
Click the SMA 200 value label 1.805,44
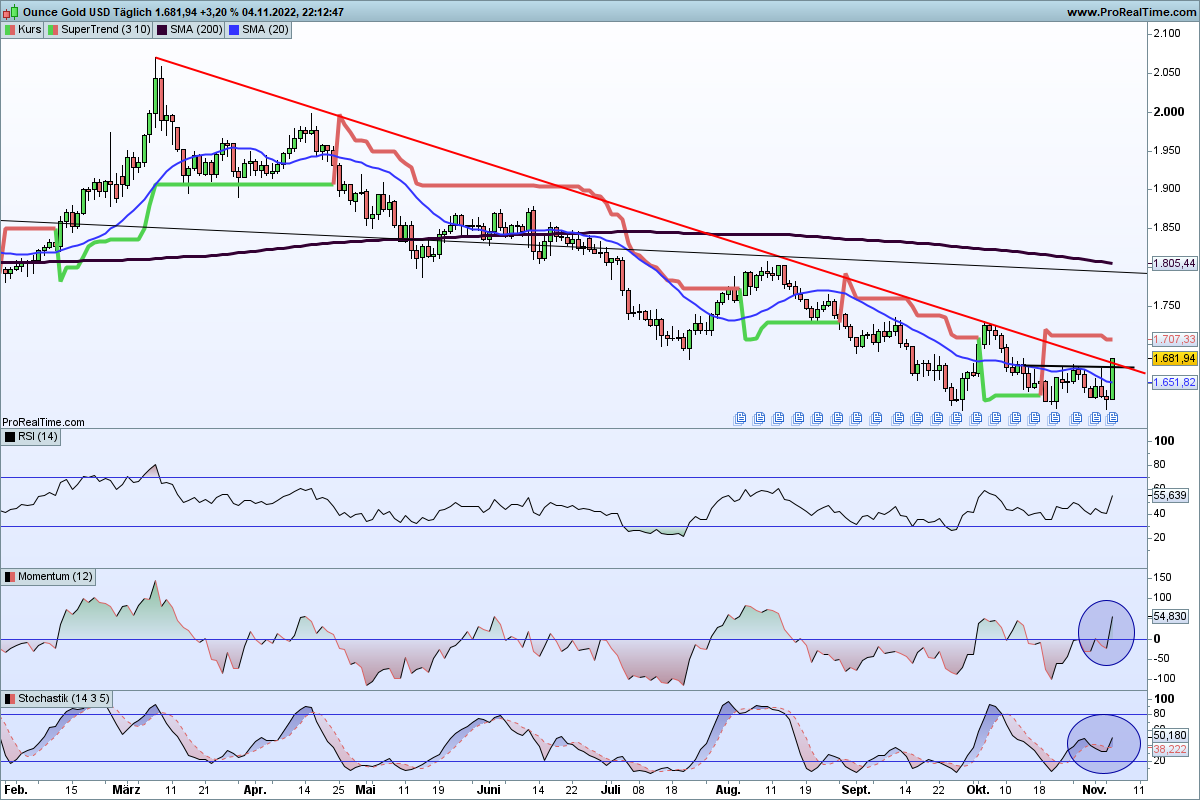[x=1173, y=264]
